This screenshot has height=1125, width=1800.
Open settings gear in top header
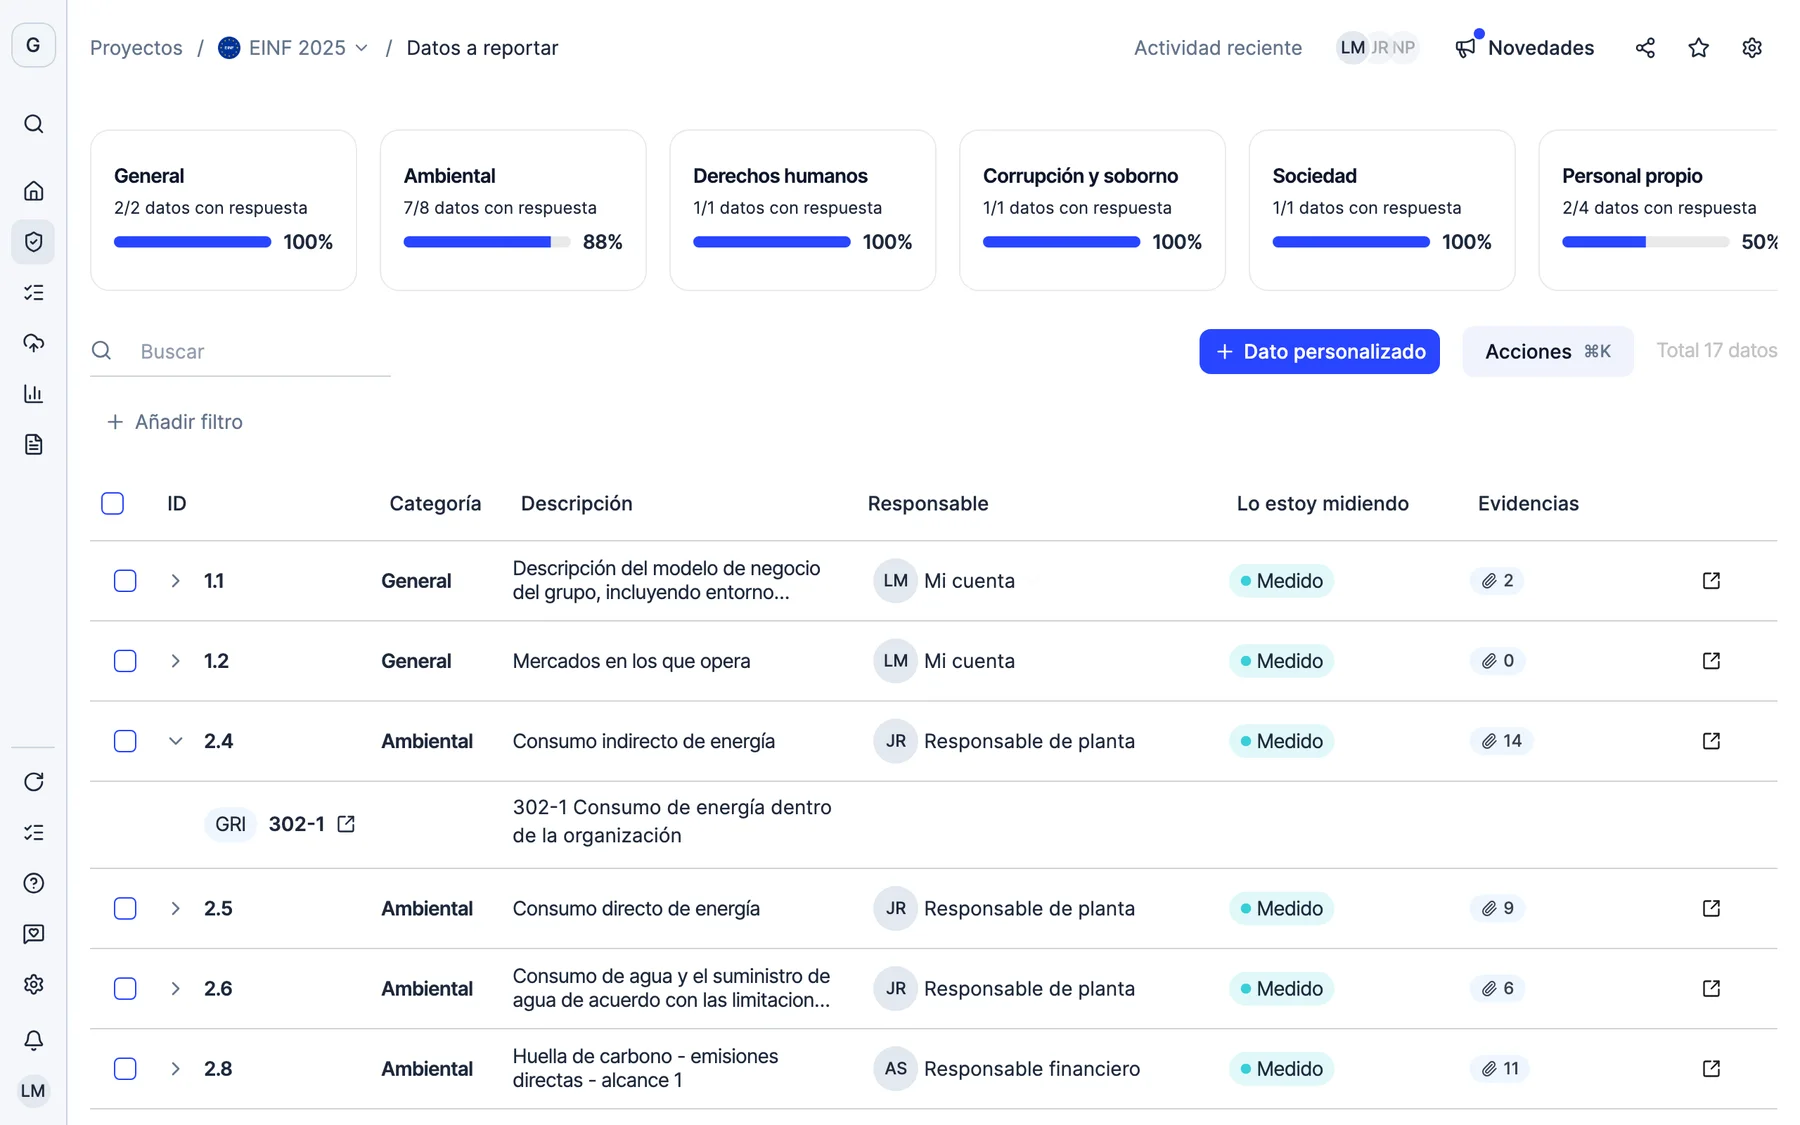coord(1751,48)
